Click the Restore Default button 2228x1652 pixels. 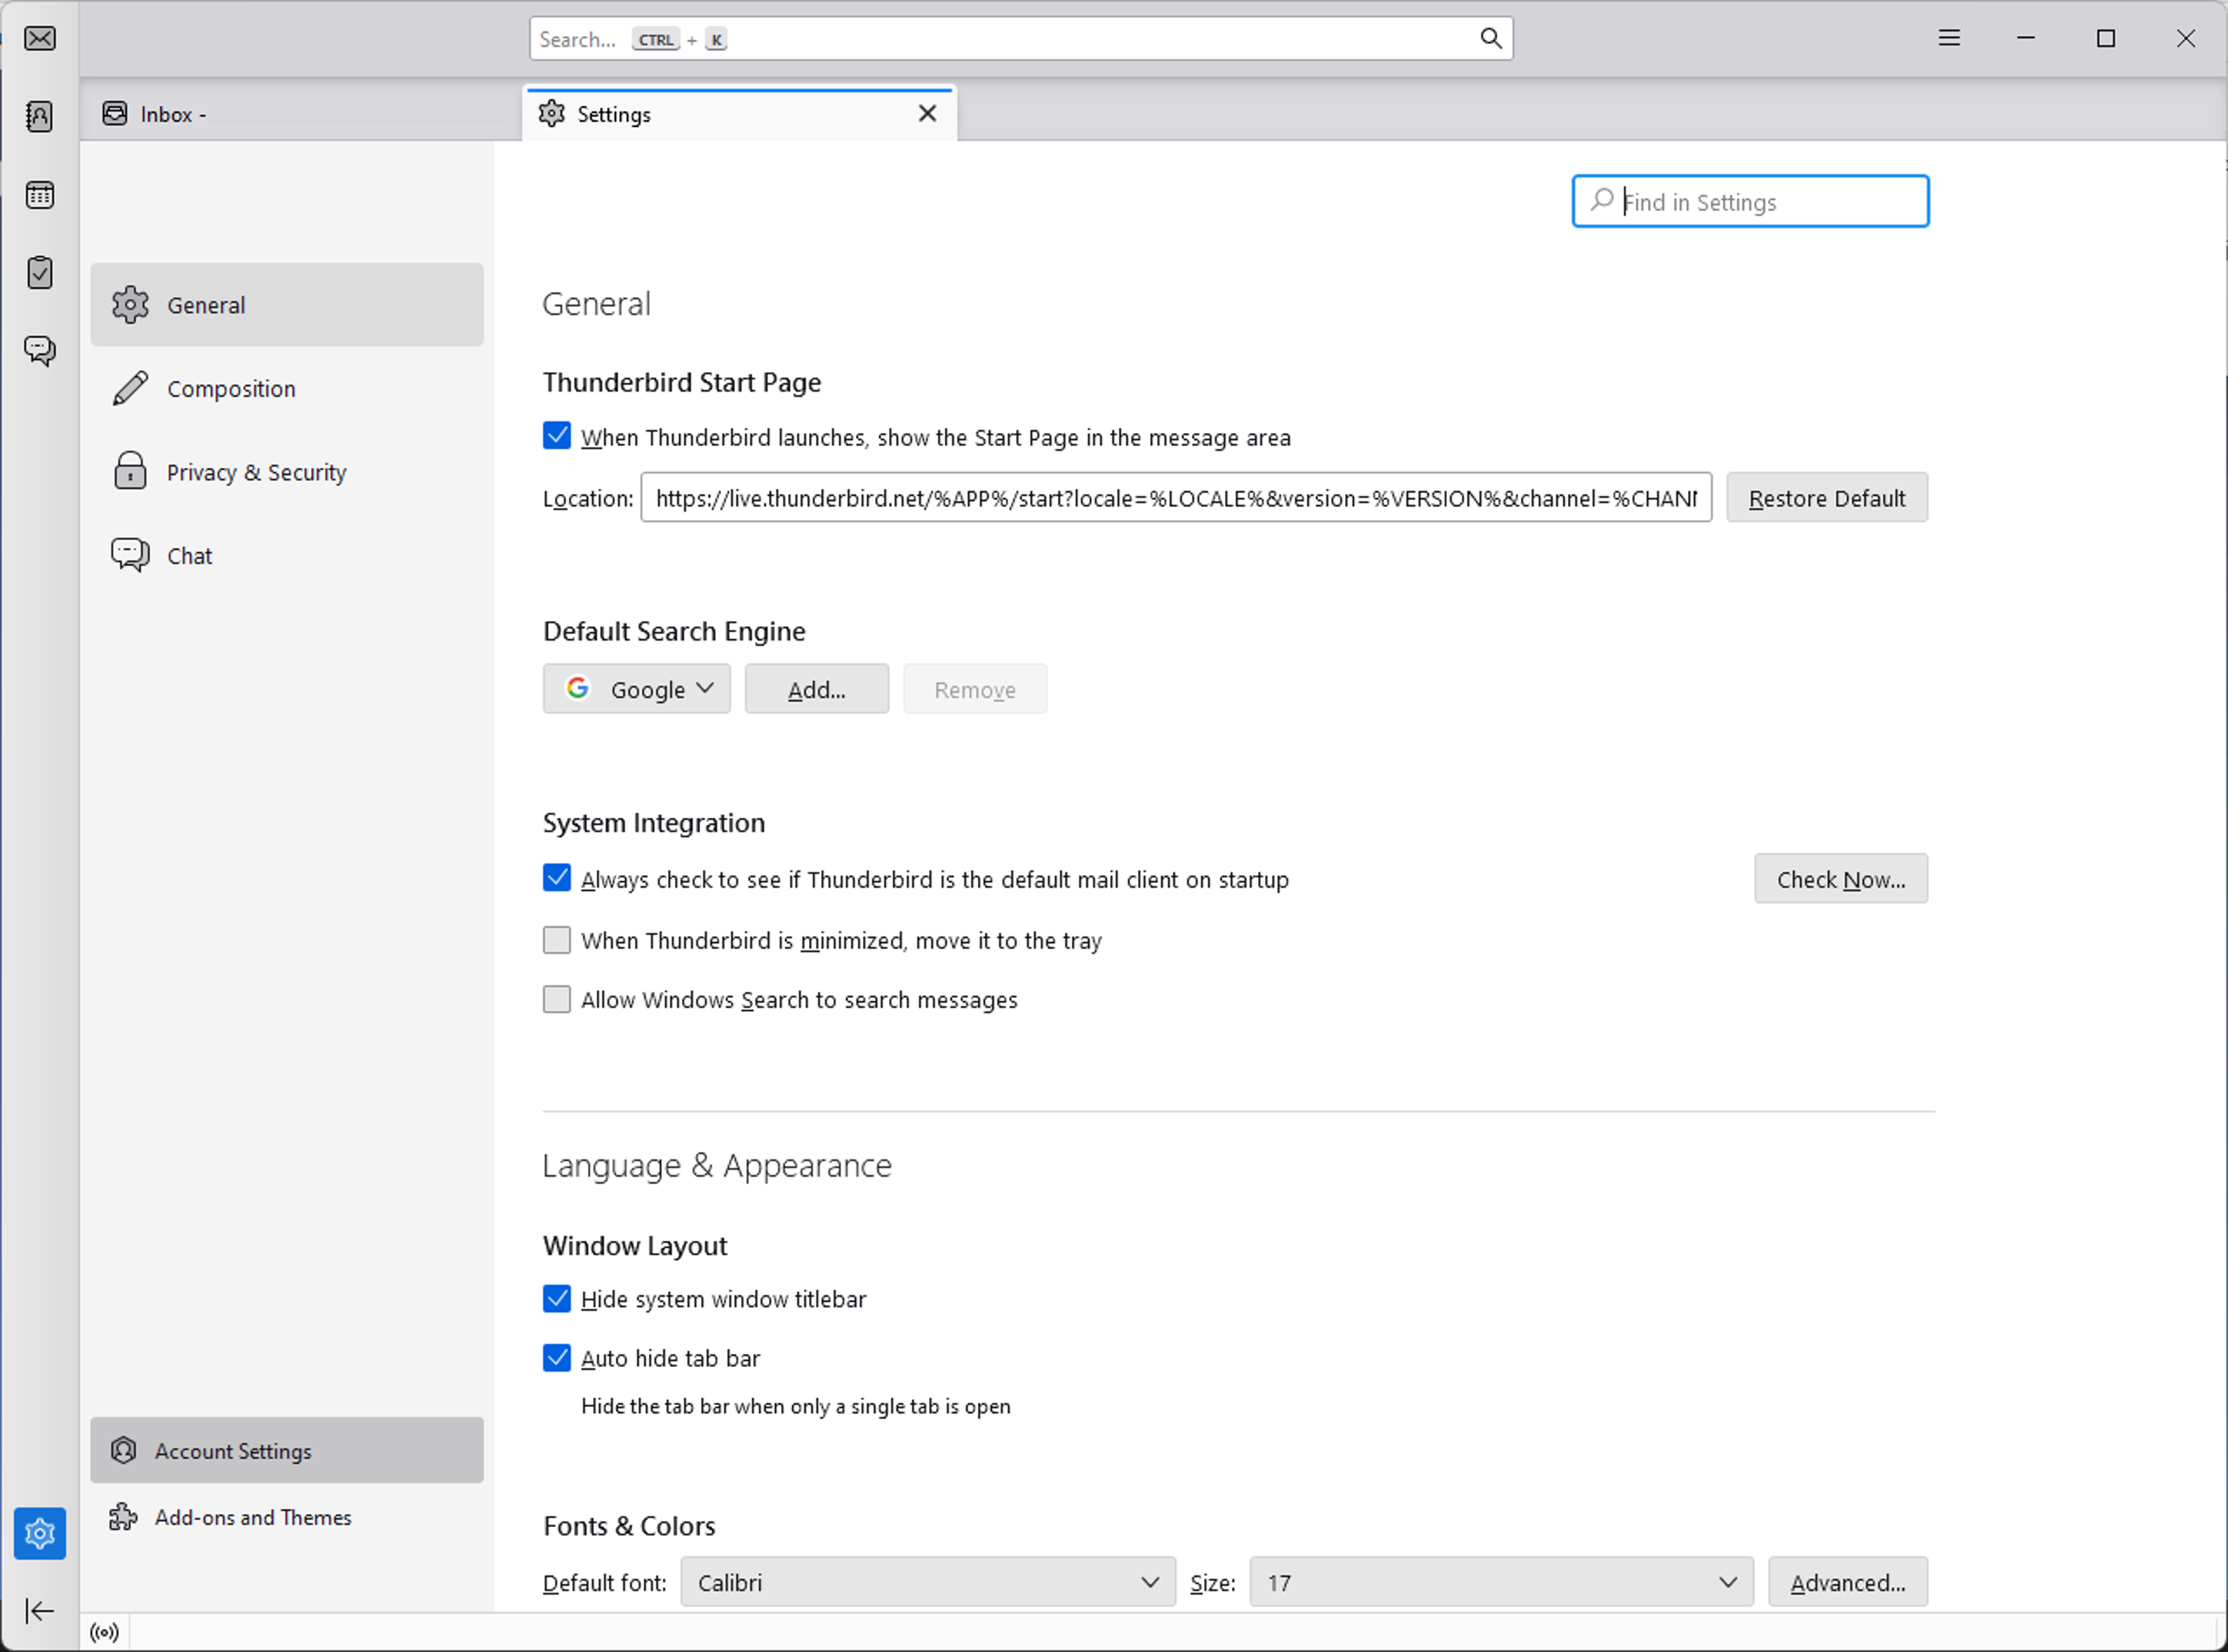tap(1827, 497)
